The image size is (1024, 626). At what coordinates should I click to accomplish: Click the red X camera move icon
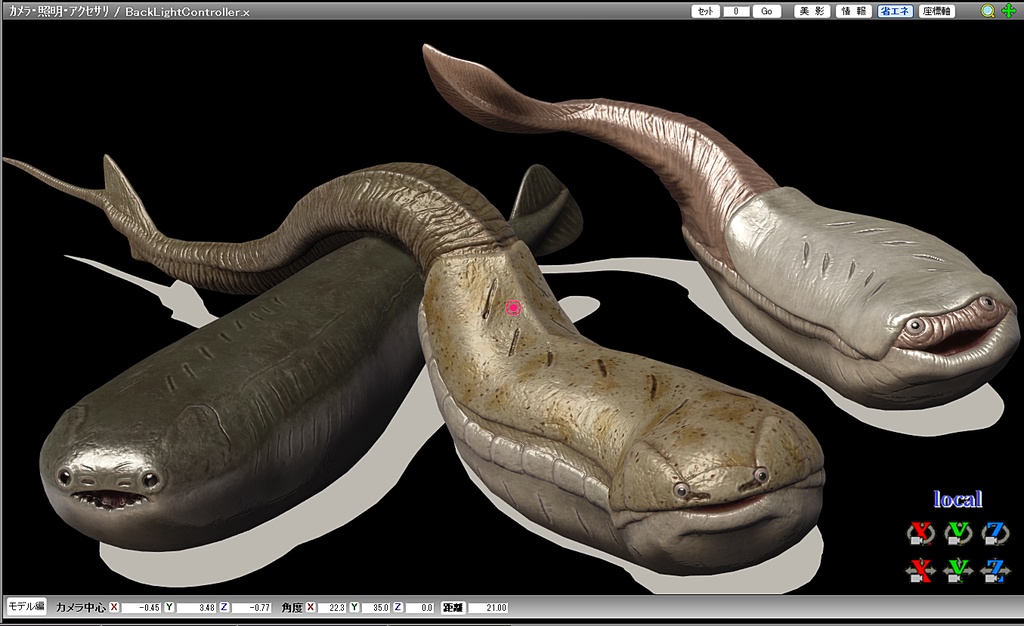pyautogui.click(x=919, y=570)
